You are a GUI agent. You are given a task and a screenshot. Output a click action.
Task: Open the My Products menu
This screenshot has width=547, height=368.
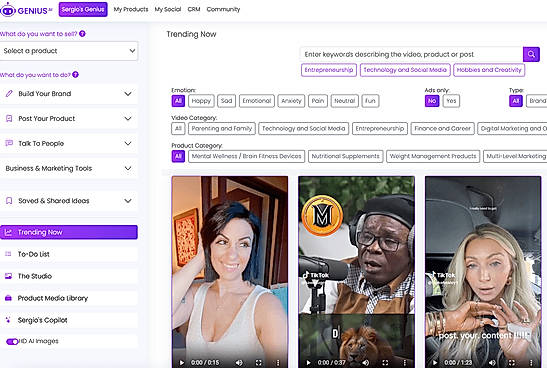(131, 9)
